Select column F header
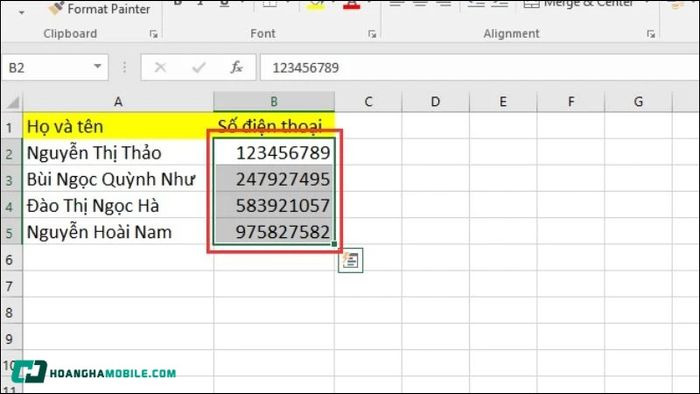700x394 pixels. pyautogui.click(x=571, y=102)
